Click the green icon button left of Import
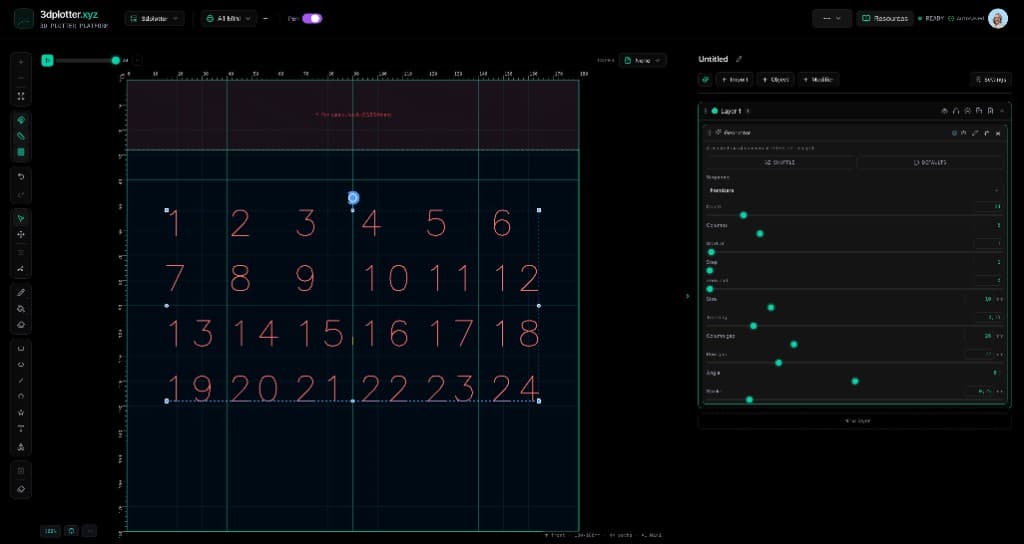Screen dimensions: 1024x544 [x=705, y=80]
